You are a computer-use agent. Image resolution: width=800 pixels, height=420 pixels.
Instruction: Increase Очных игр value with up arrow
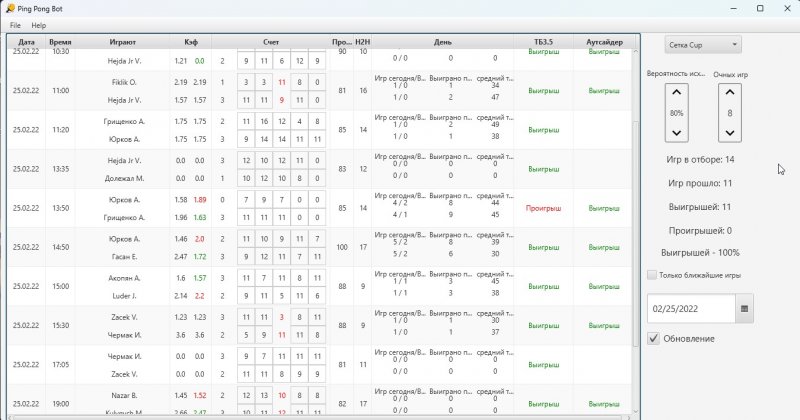click(730, 94)
